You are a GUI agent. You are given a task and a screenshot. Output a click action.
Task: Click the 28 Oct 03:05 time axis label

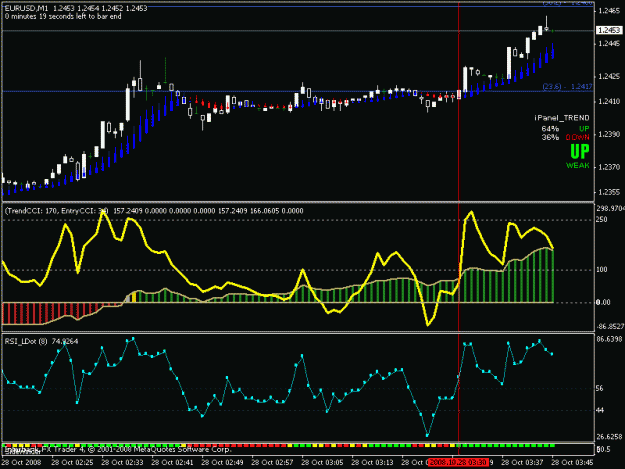click(x=322, y=463)
